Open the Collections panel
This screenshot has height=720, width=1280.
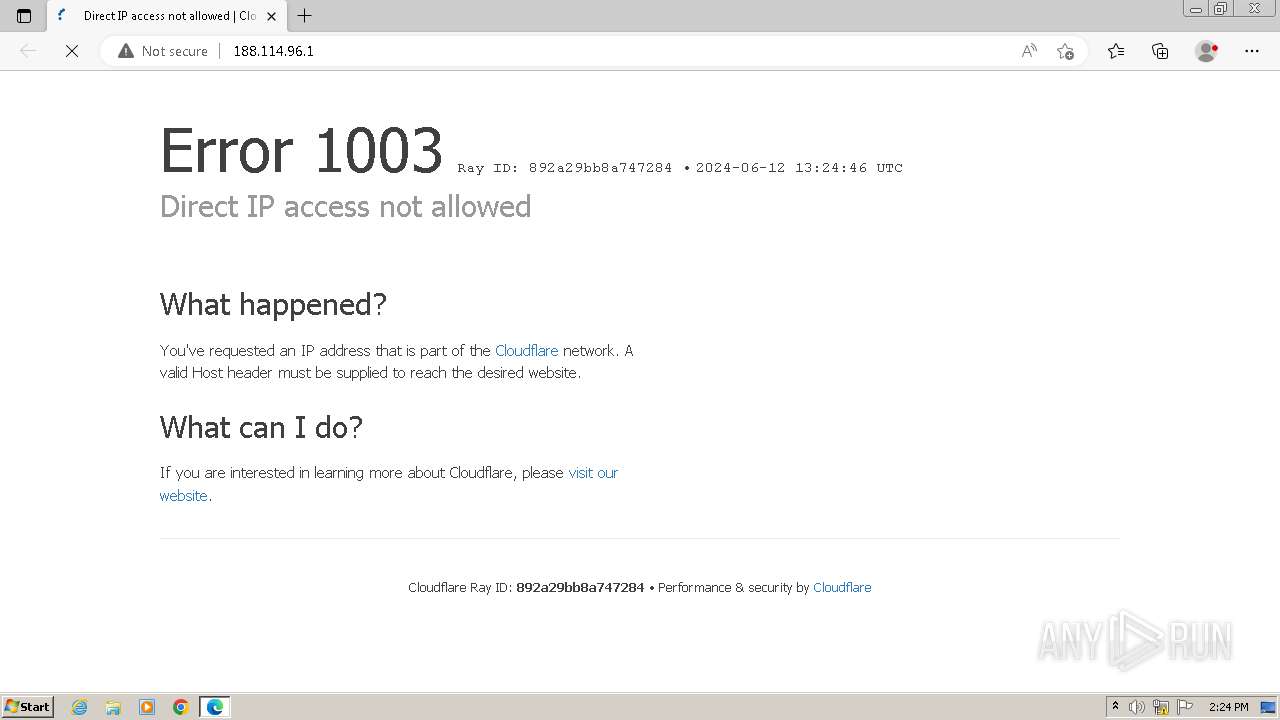[1160, 51]
